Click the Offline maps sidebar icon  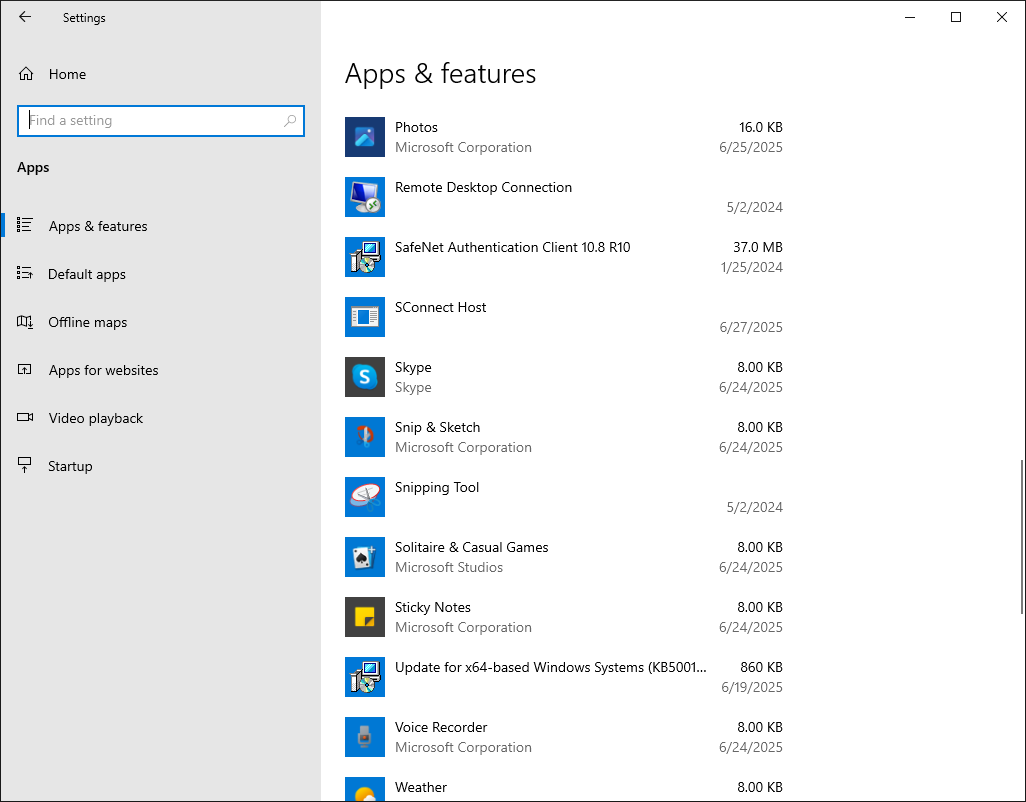pyautogui.click(x=25, y=322)
